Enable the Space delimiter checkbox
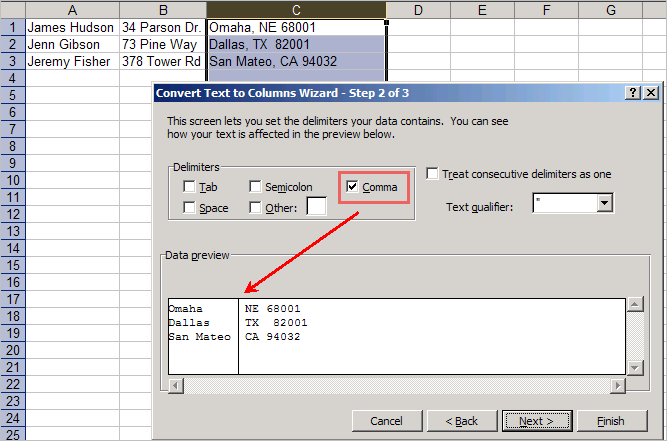The width and height of the screenshot is (667, 441). coord(190,208)
